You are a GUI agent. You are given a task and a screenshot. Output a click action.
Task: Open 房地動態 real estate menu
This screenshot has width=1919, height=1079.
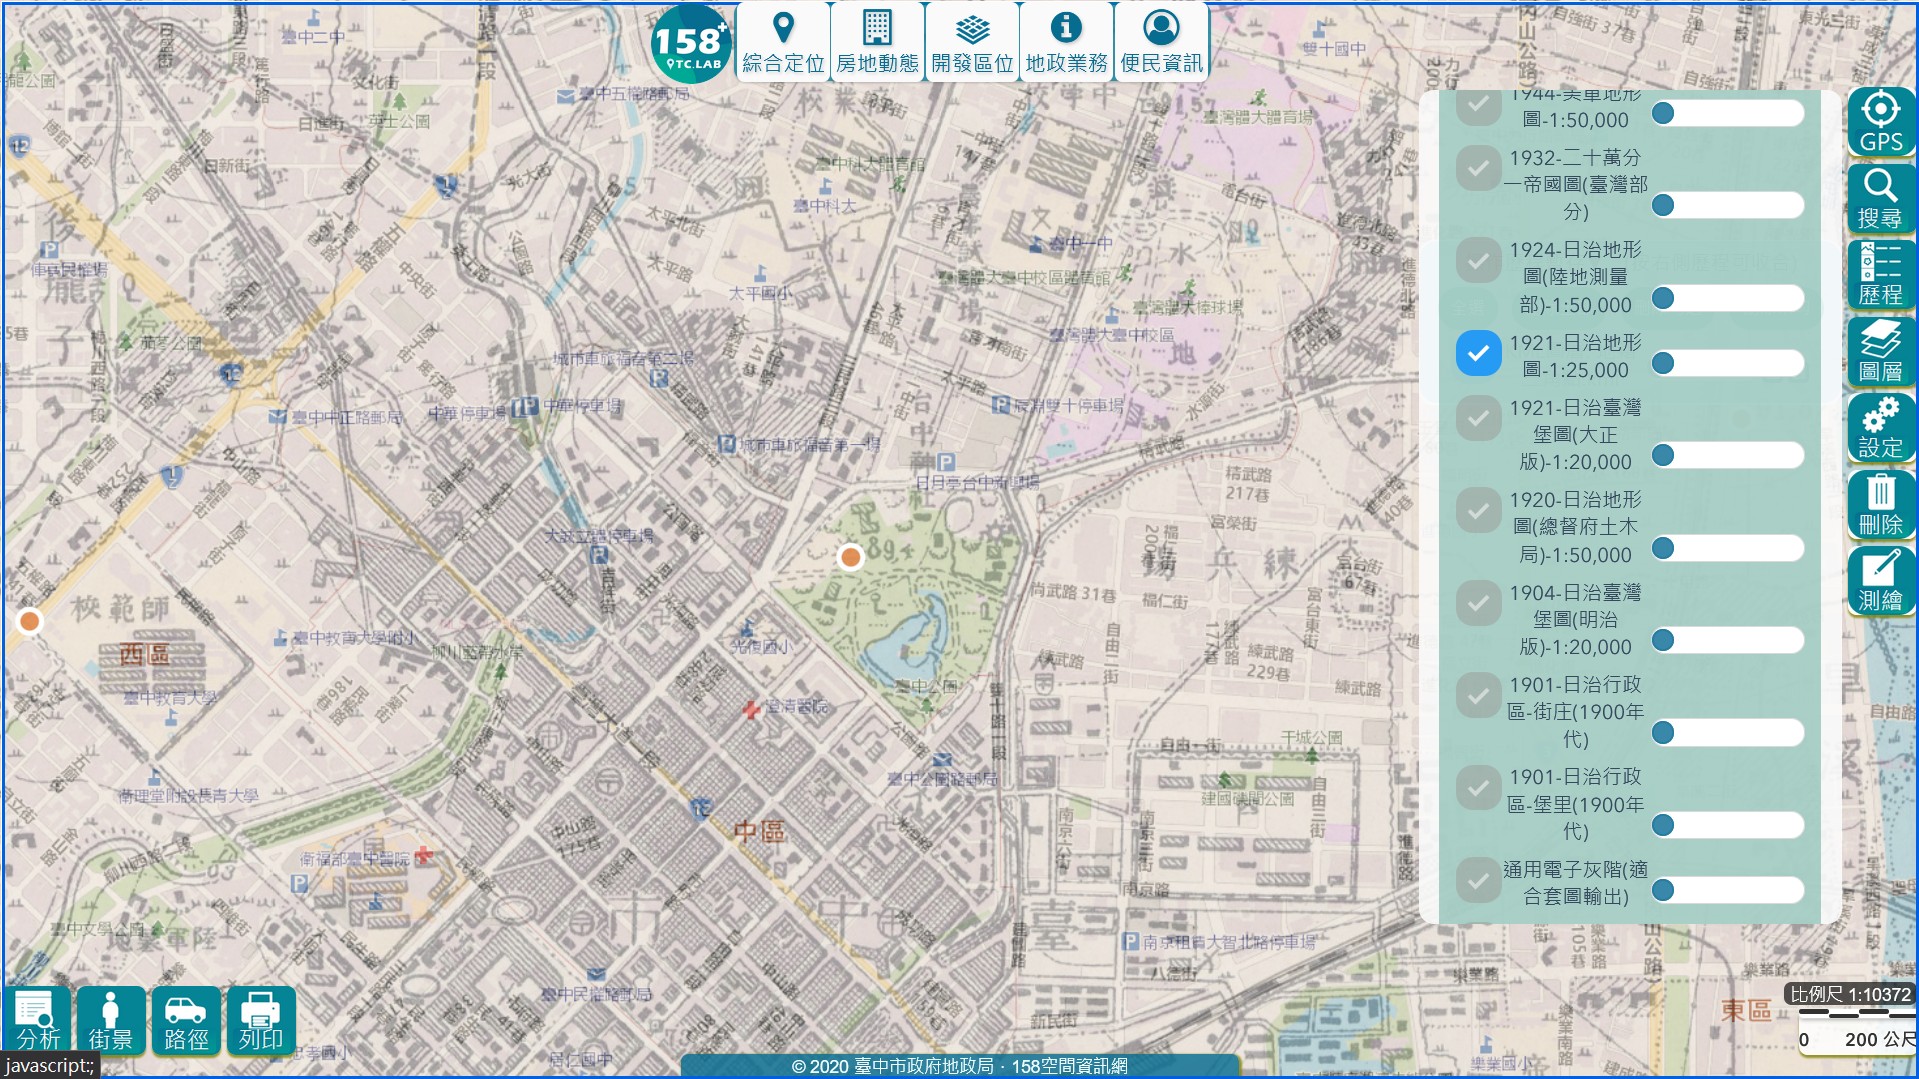pyautogui.click(x=877, y=42)
